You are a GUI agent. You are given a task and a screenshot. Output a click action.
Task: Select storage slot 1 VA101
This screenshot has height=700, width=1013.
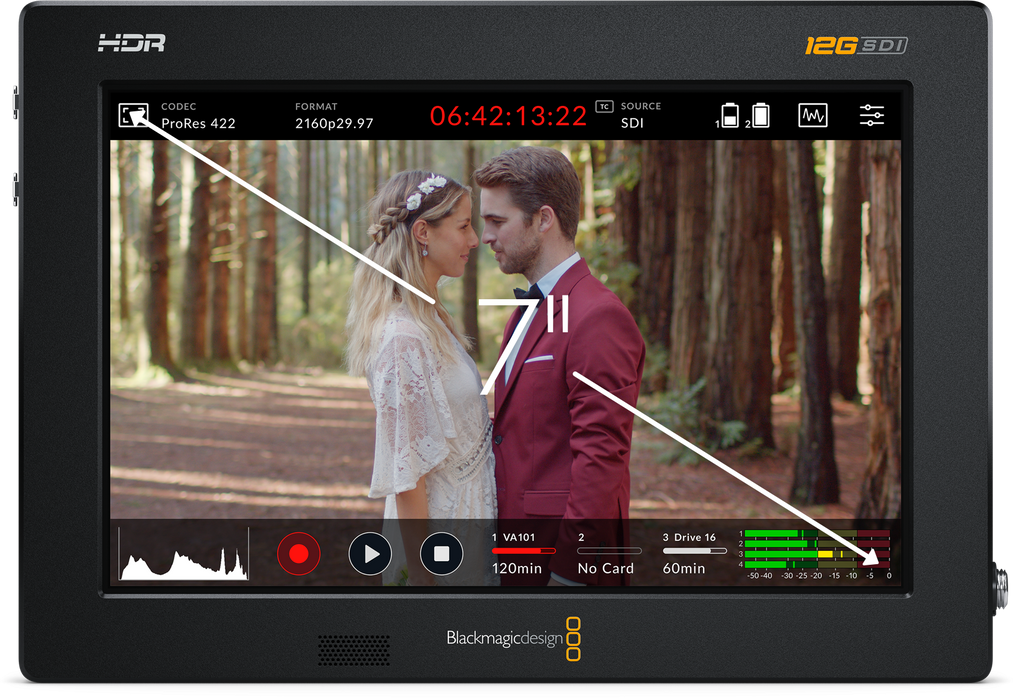(524, 553)
